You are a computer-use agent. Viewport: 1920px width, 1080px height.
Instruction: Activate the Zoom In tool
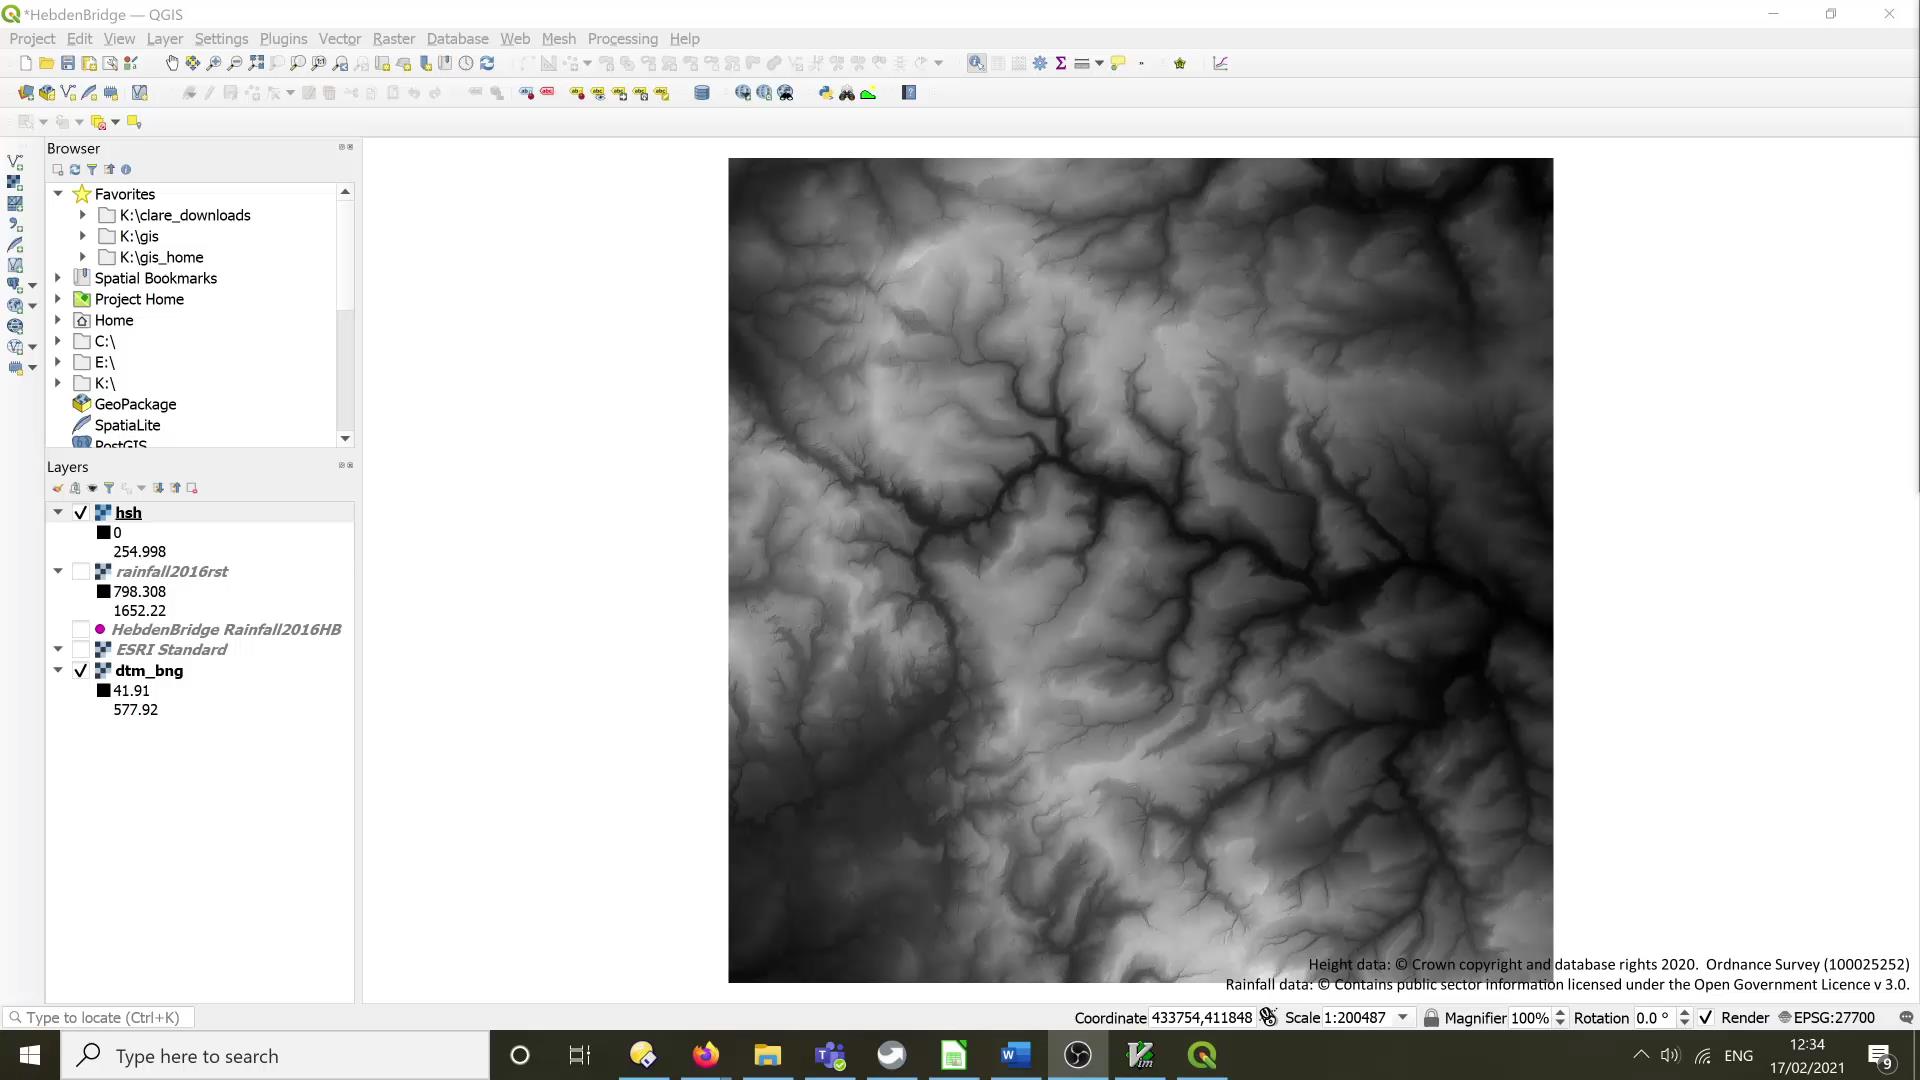[x=214, y=63]
